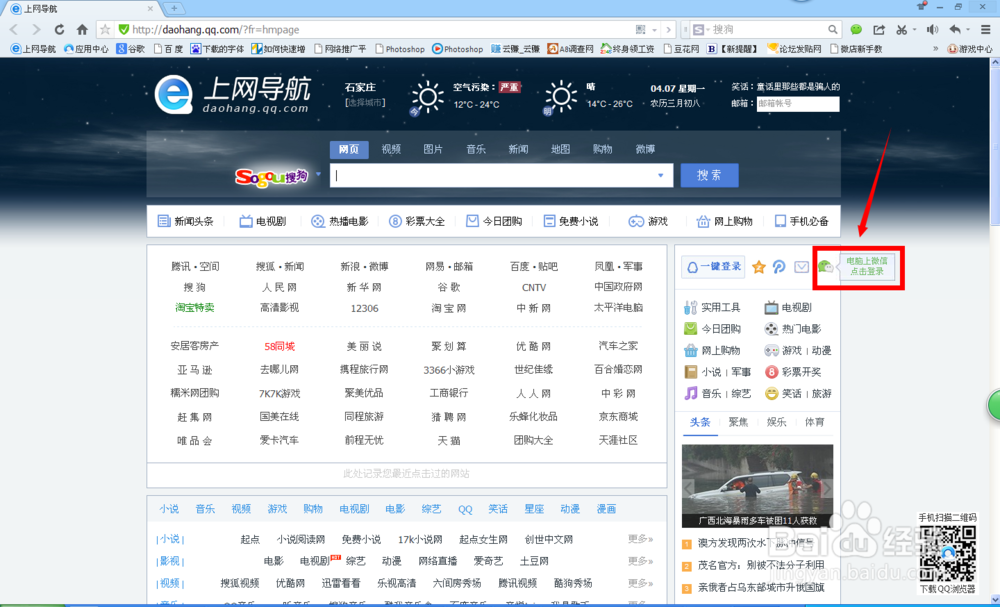Click the address bar URL field

[x=381, y=30]
